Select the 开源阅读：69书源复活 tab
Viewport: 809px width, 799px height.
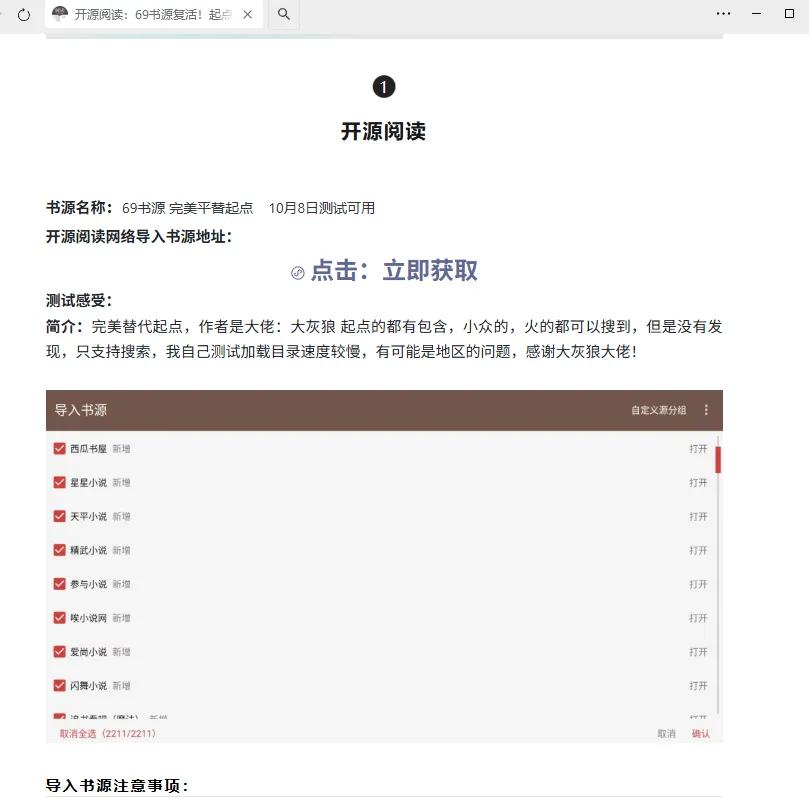pyautogui.click(x=150, y=15)
